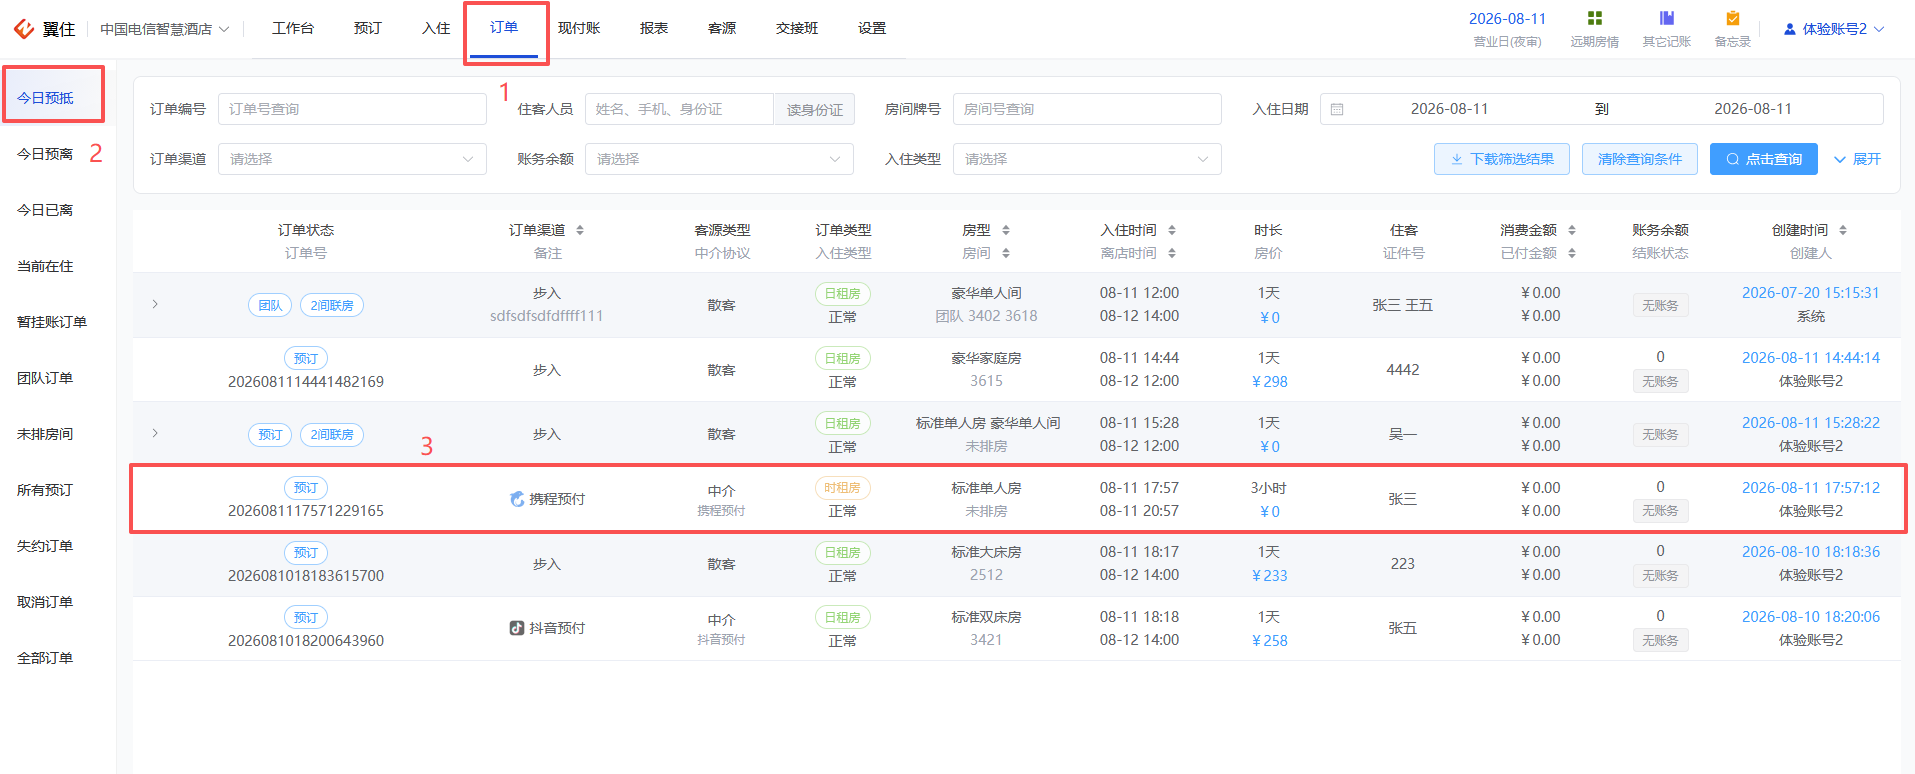Open the 报表 top menu
Viewport: 1915px width, 774px height.
tap(654, 28)
